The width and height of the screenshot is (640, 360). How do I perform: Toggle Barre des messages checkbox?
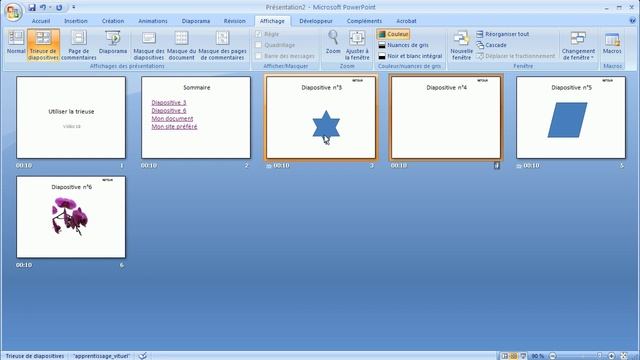coord(258,56)
